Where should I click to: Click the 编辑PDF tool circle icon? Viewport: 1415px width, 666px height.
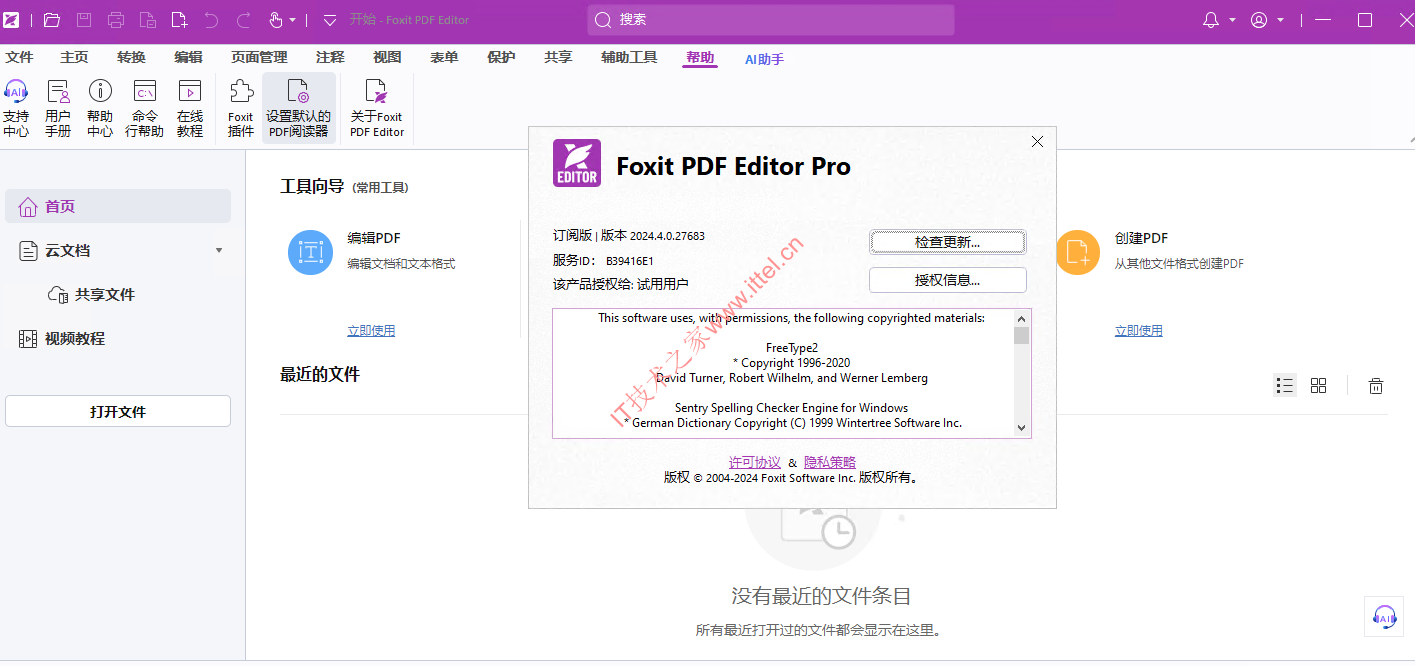(x=310, y=252)
